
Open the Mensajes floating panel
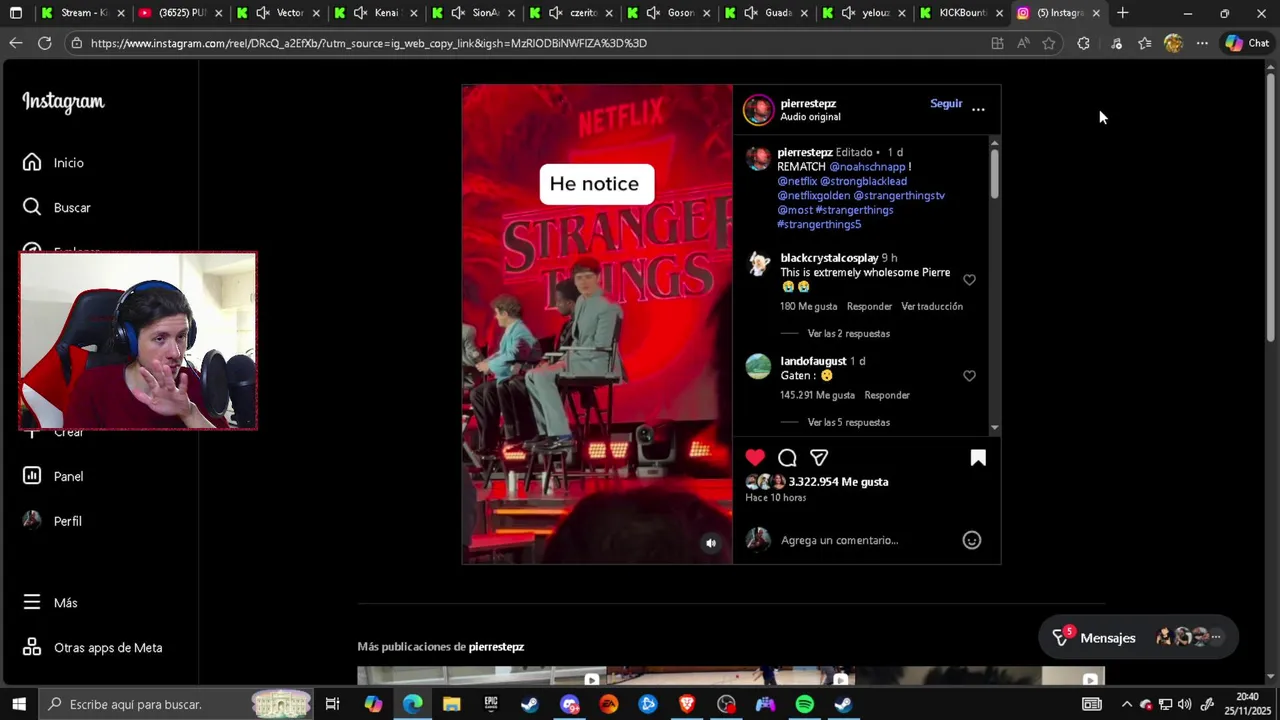click(1137, 637)
